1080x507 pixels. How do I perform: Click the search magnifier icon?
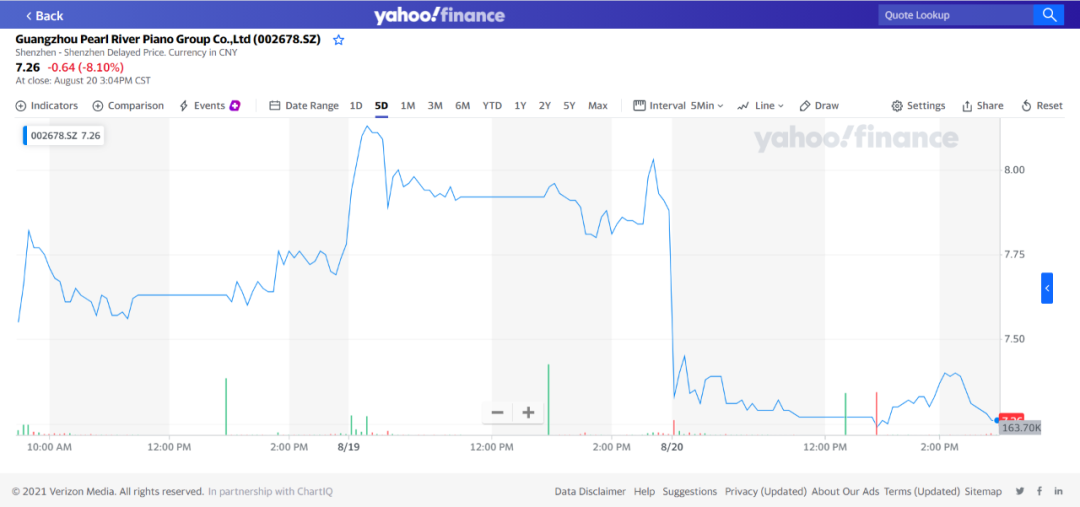coord(1049,14)
